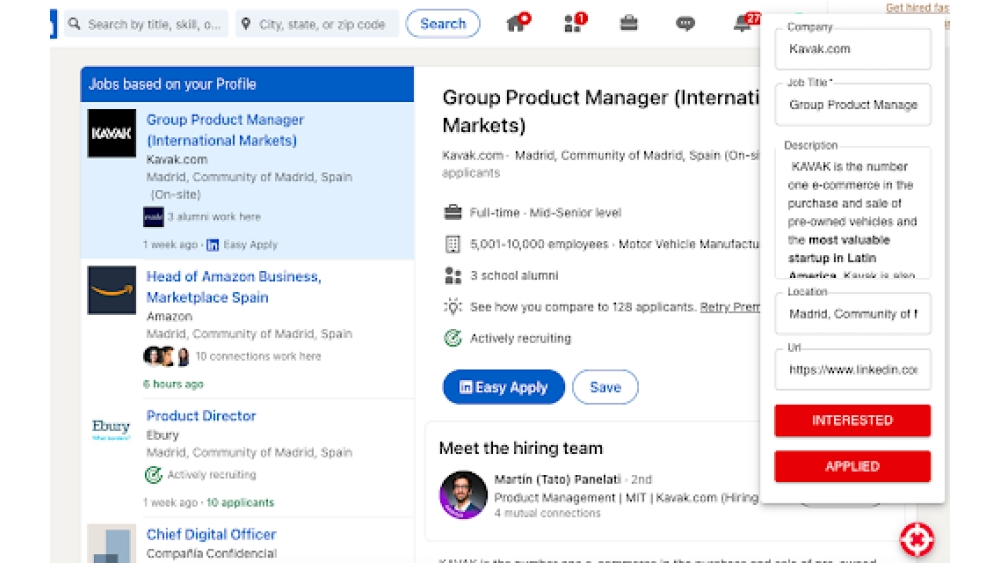Screen dimensions: 1000x563
Task: Open the Notifications bell icon
Action: [x=742, y=24]
